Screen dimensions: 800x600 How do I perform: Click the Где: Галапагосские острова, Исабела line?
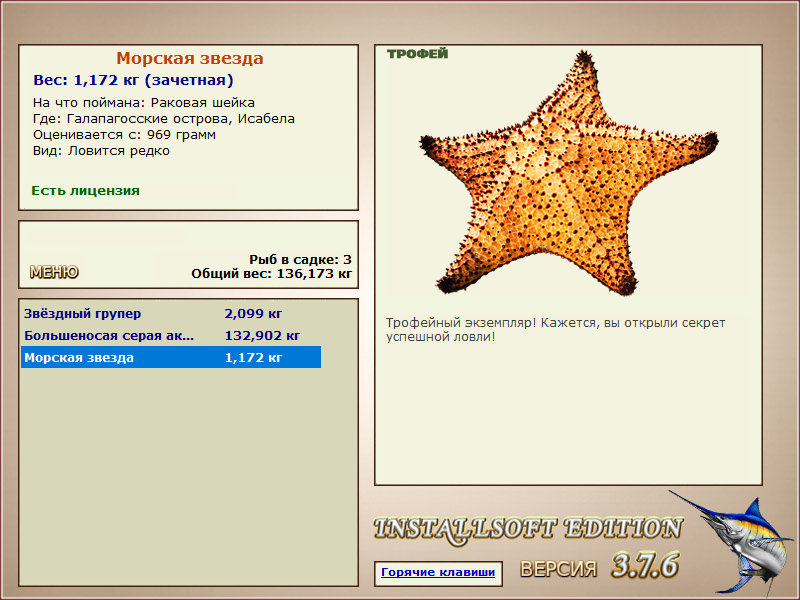click(164, 119)
